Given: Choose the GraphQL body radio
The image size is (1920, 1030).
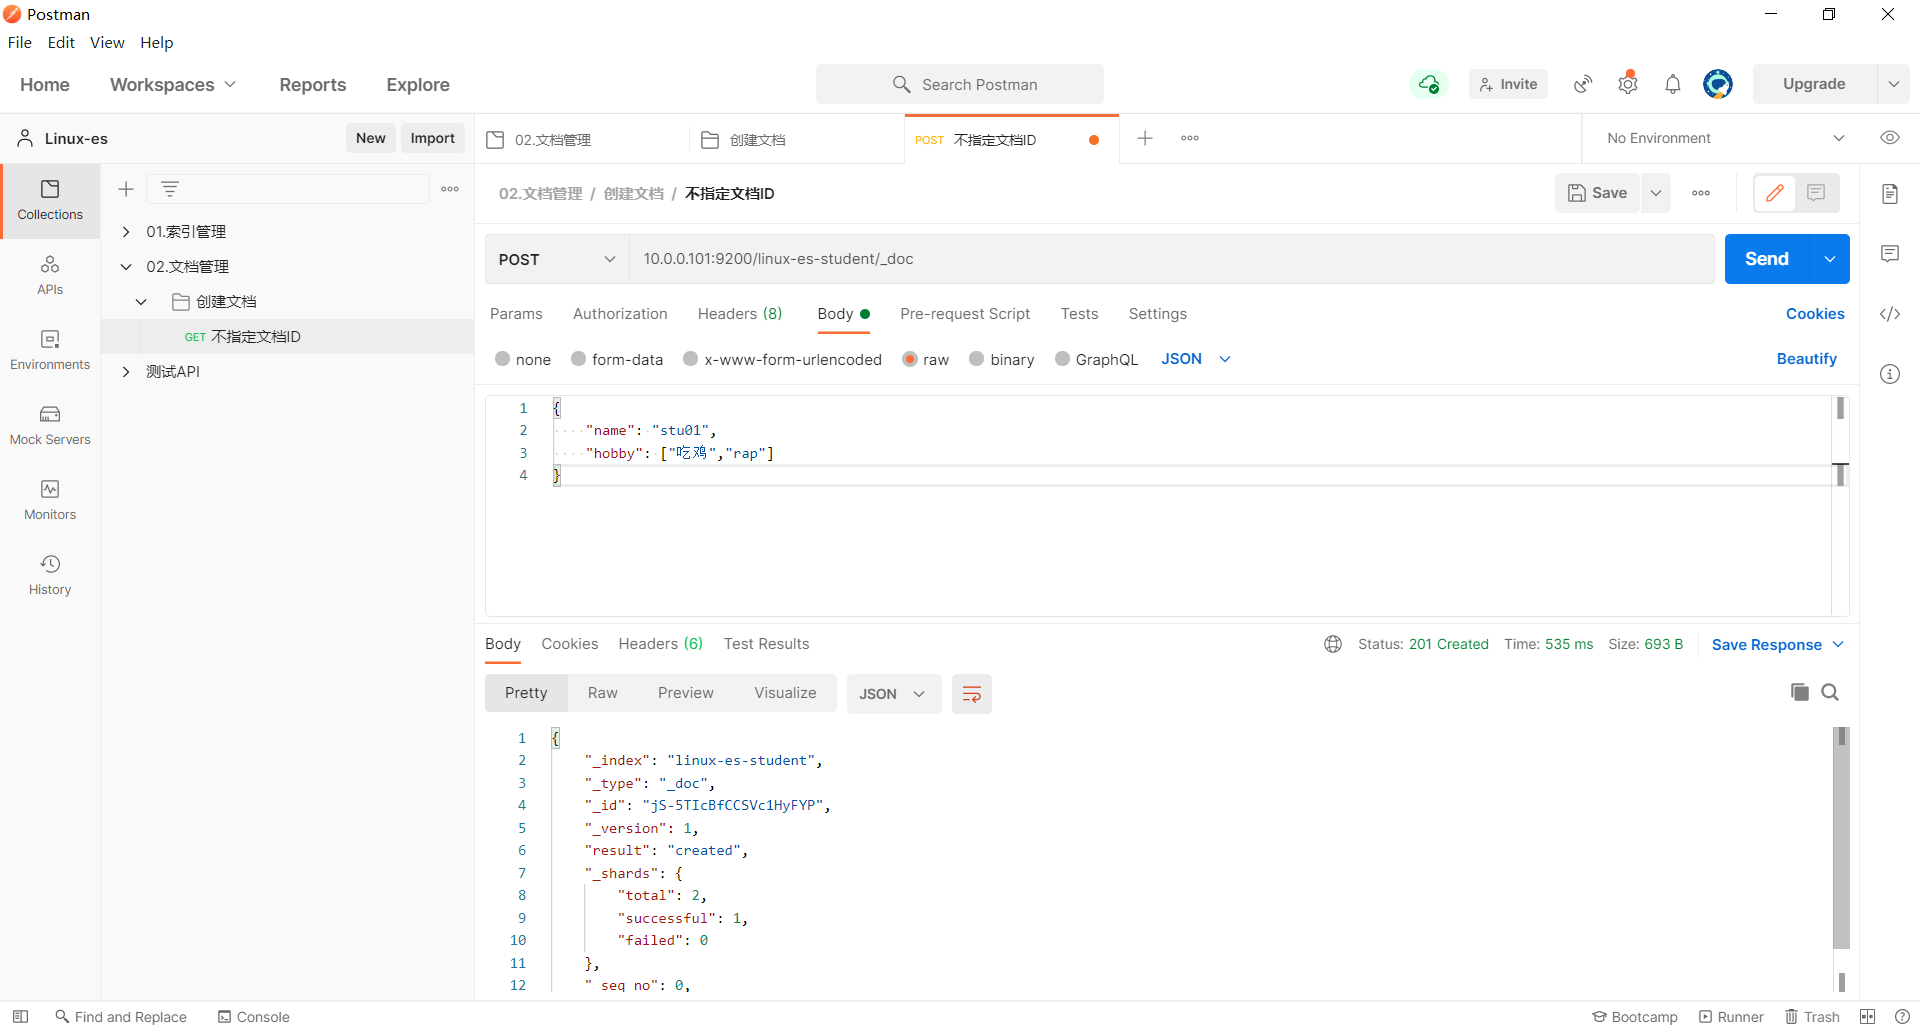Looking at the screenshot, I should [x=1063, y=359].
